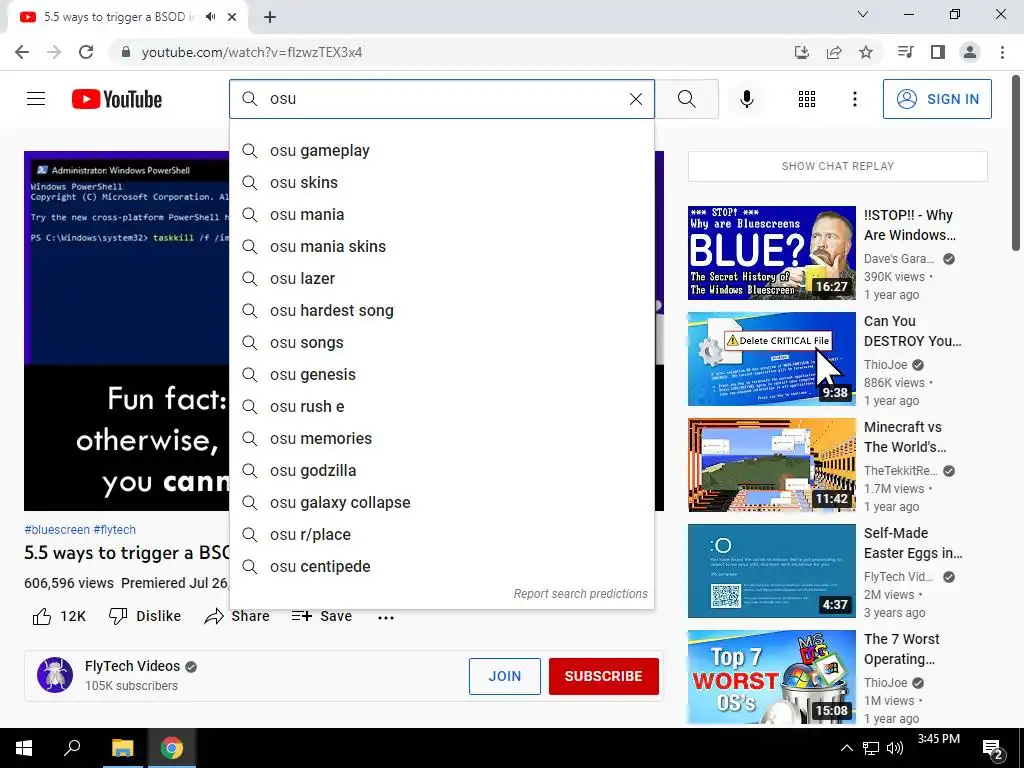Start voice search with the microphone
Image resolution: width=1024 pixels, height=768 pixels.
coord(746,99)
